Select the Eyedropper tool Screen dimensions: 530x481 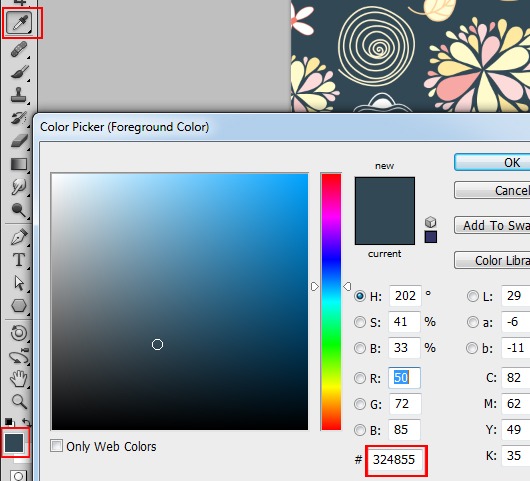pyautogui.click(x=19, y=23)
